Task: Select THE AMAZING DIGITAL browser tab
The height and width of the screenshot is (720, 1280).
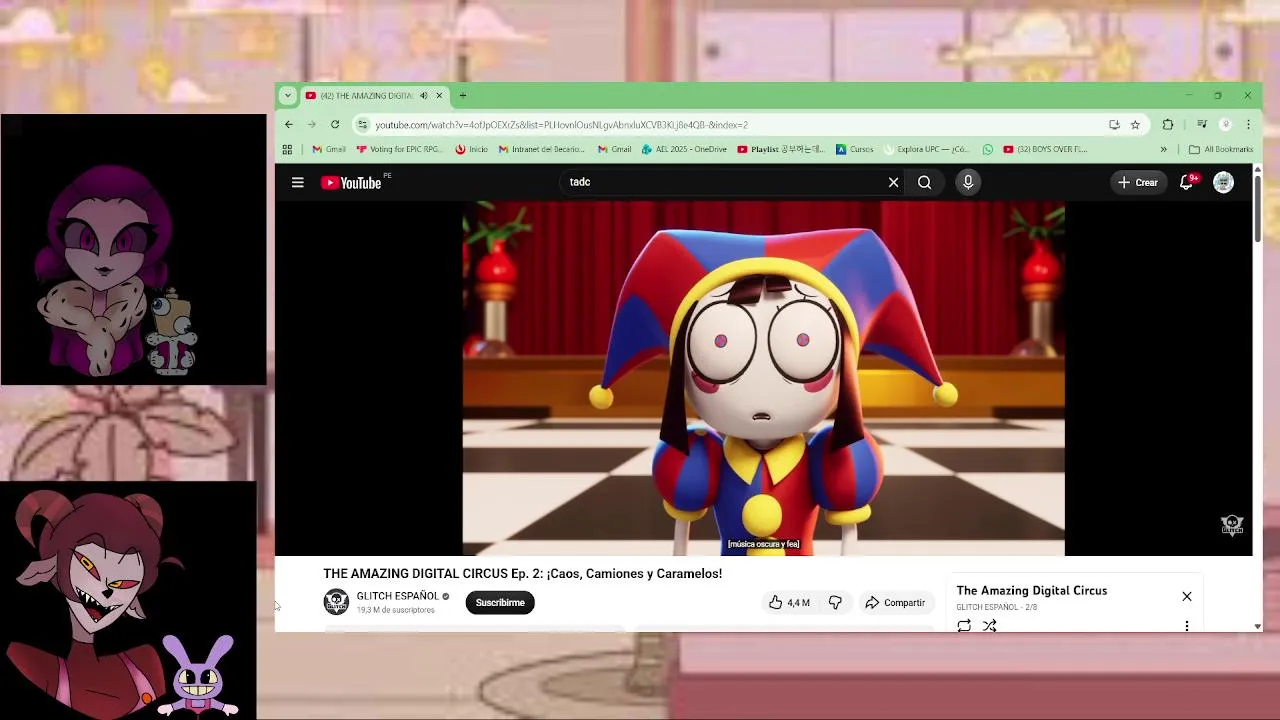Action: click(x=366, y=96)
